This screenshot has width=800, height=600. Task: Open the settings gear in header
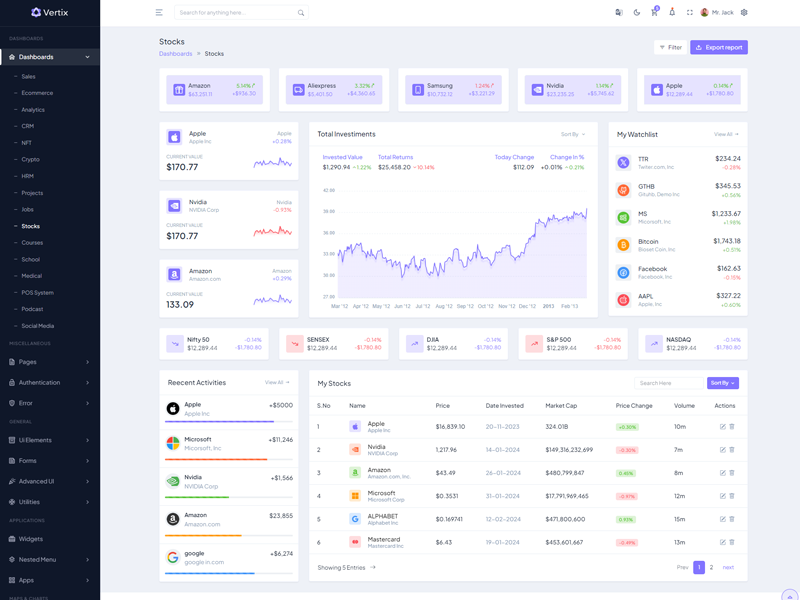click(x=744, y=13)
